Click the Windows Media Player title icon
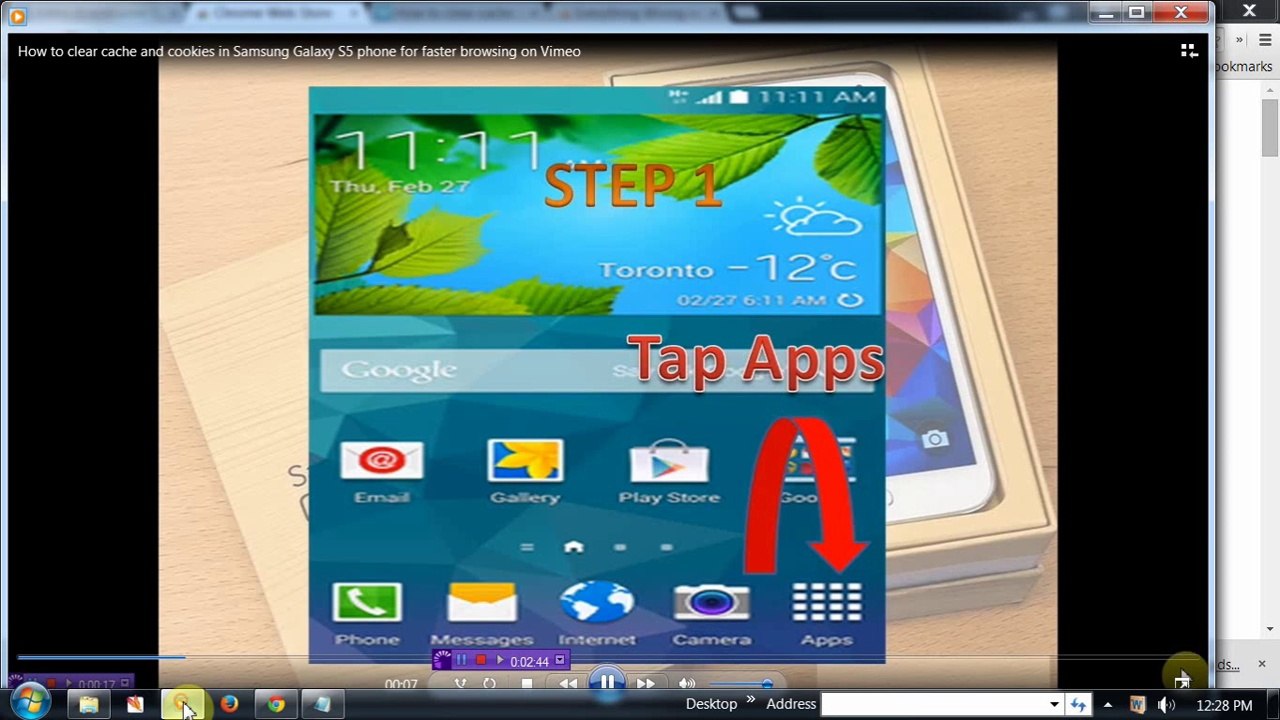The image size is (1280, 720). click(17, 16)
